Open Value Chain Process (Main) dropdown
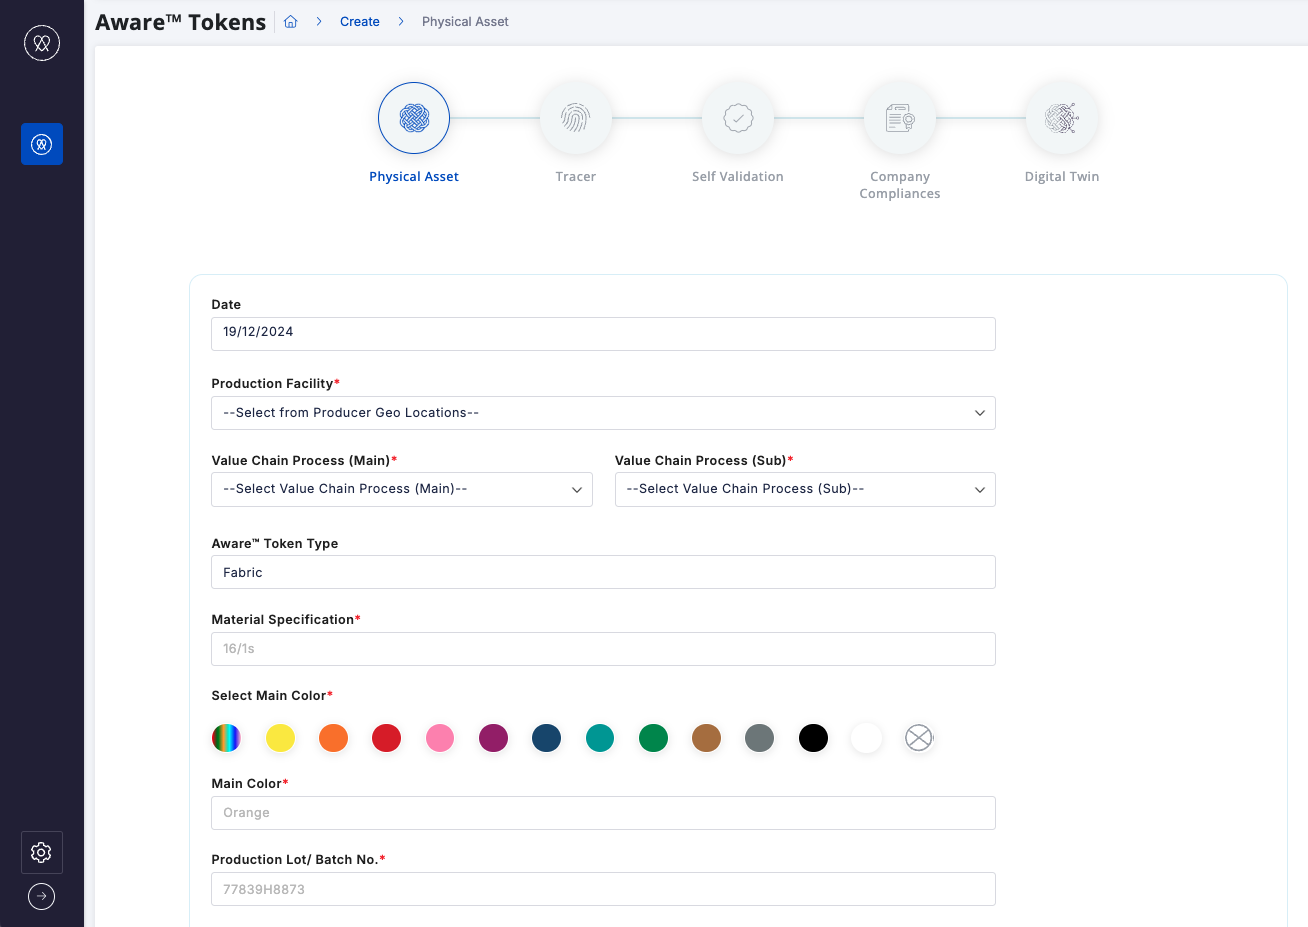The height and width of the screenshot is (927, 1308). pos(402,489)
